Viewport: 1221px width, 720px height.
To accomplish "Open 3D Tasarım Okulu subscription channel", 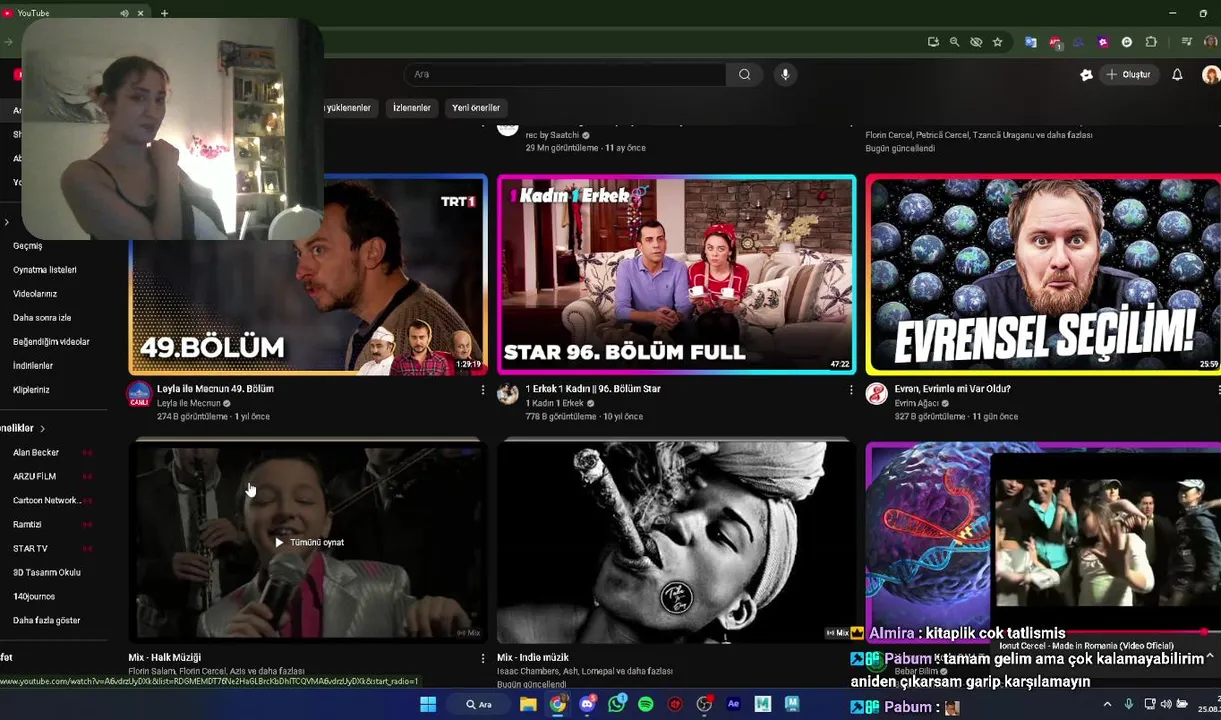I will [47, 572].
